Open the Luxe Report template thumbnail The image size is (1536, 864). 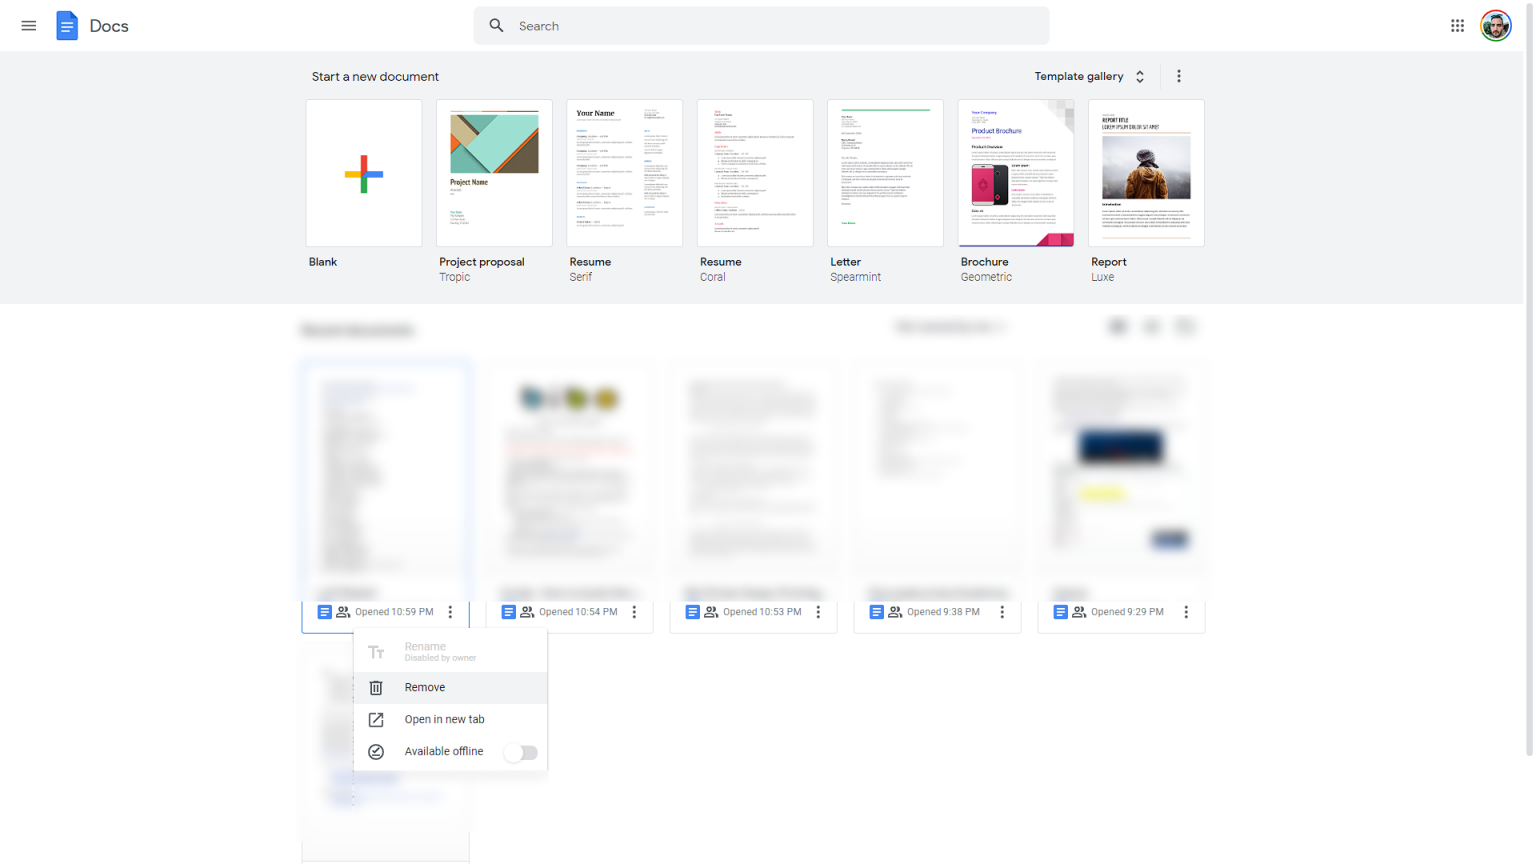(1145, 172)
